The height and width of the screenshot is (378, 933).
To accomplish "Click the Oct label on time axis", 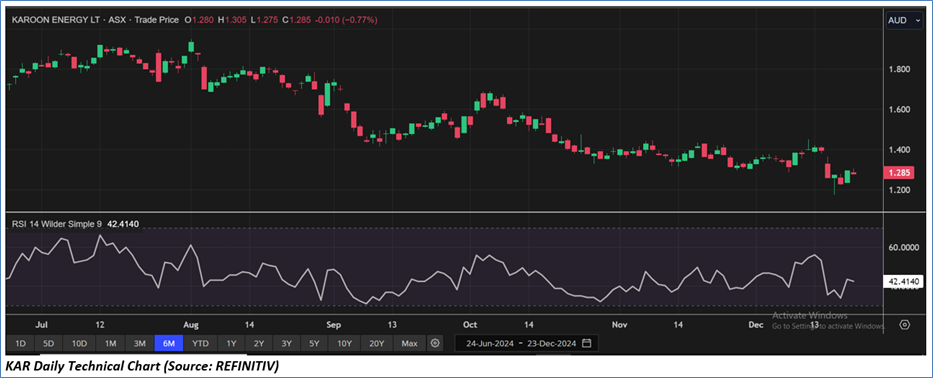I will pyautogui.click(x=471, y=325).
